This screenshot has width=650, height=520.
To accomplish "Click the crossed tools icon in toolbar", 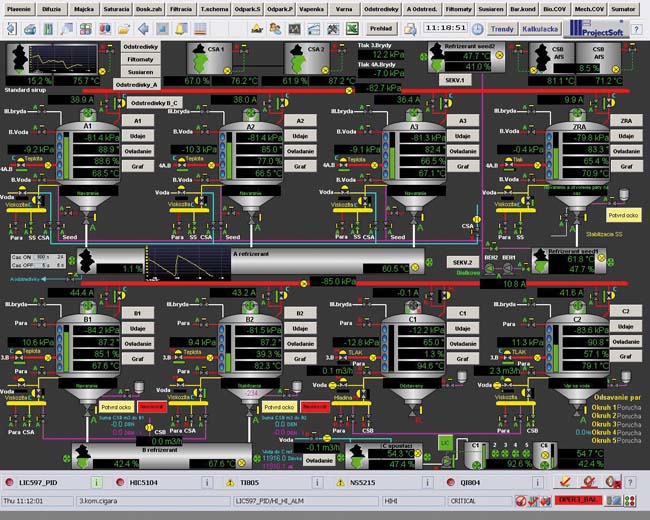I will point(333,29).
